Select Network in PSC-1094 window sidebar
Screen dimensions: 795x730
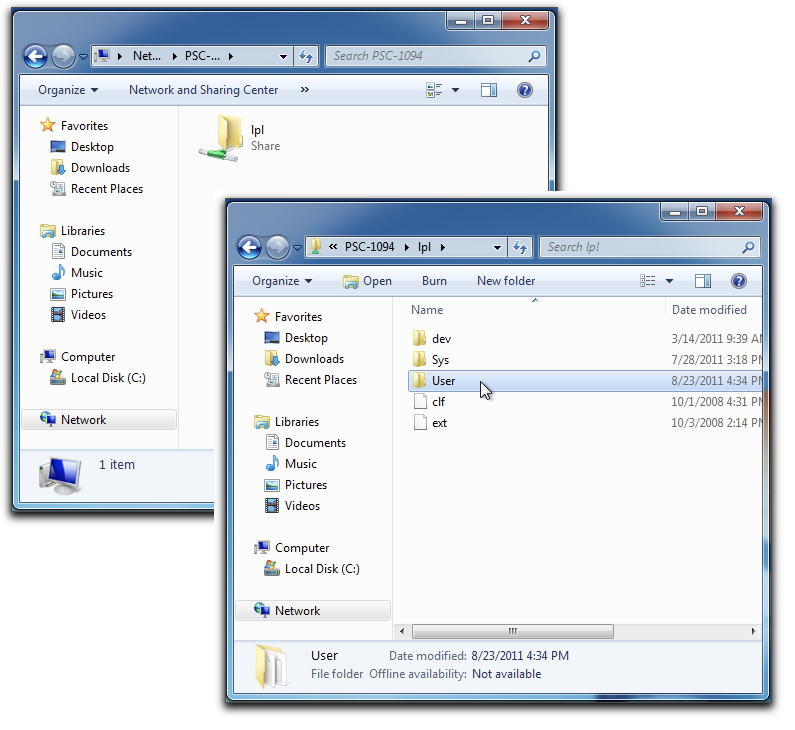point(99,420)
